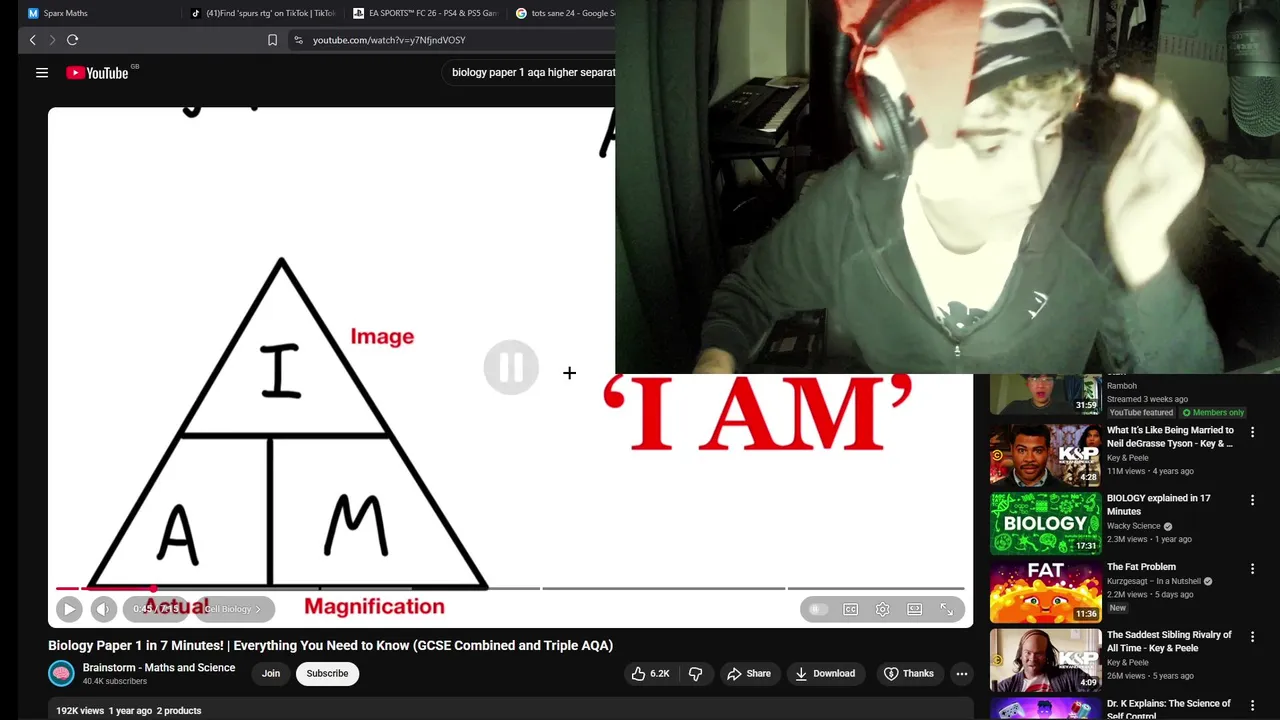
Task: Open the 'Dr. K Explains' video title
Action: [1169, 709]
